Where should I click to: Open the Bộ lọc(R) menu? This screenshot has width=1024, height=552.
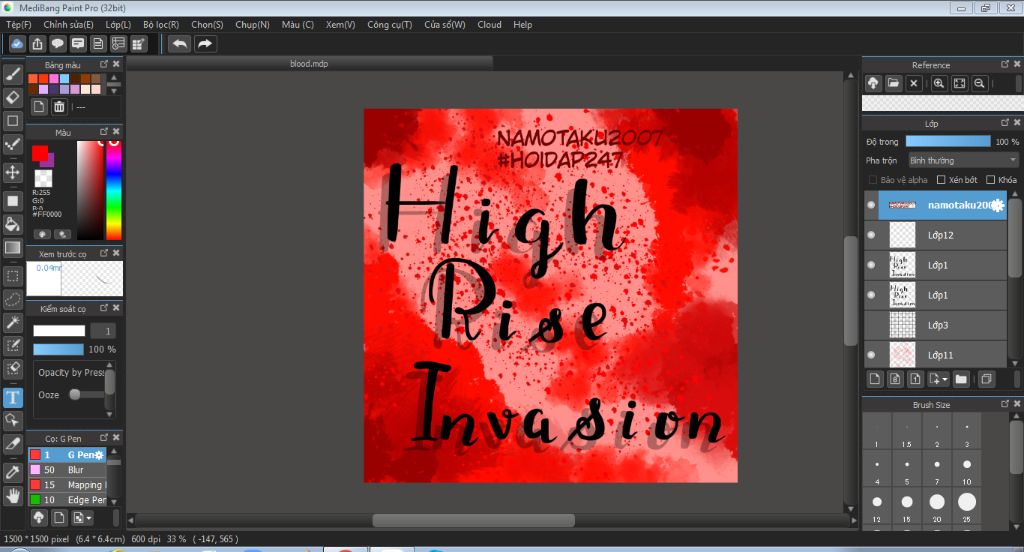tap(161, 24)
